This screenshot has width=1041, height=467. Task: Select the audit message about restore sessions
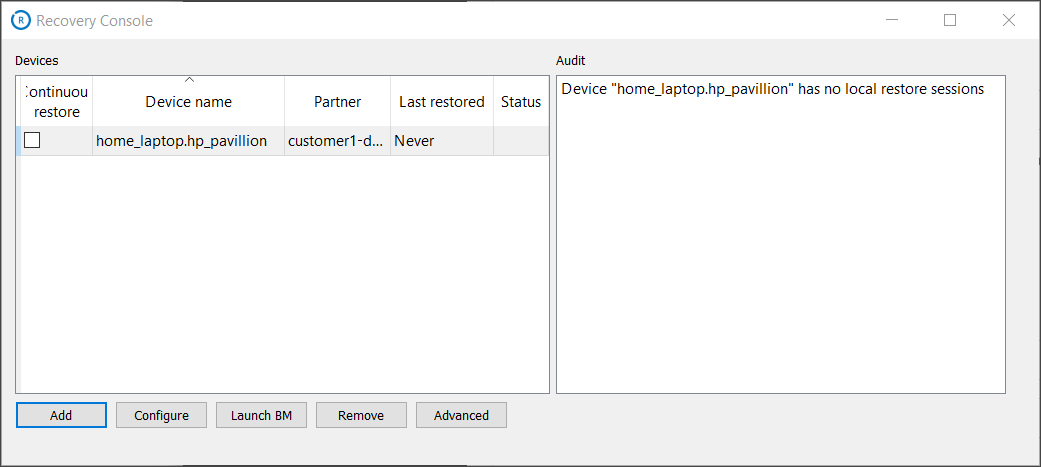[772, 89]
